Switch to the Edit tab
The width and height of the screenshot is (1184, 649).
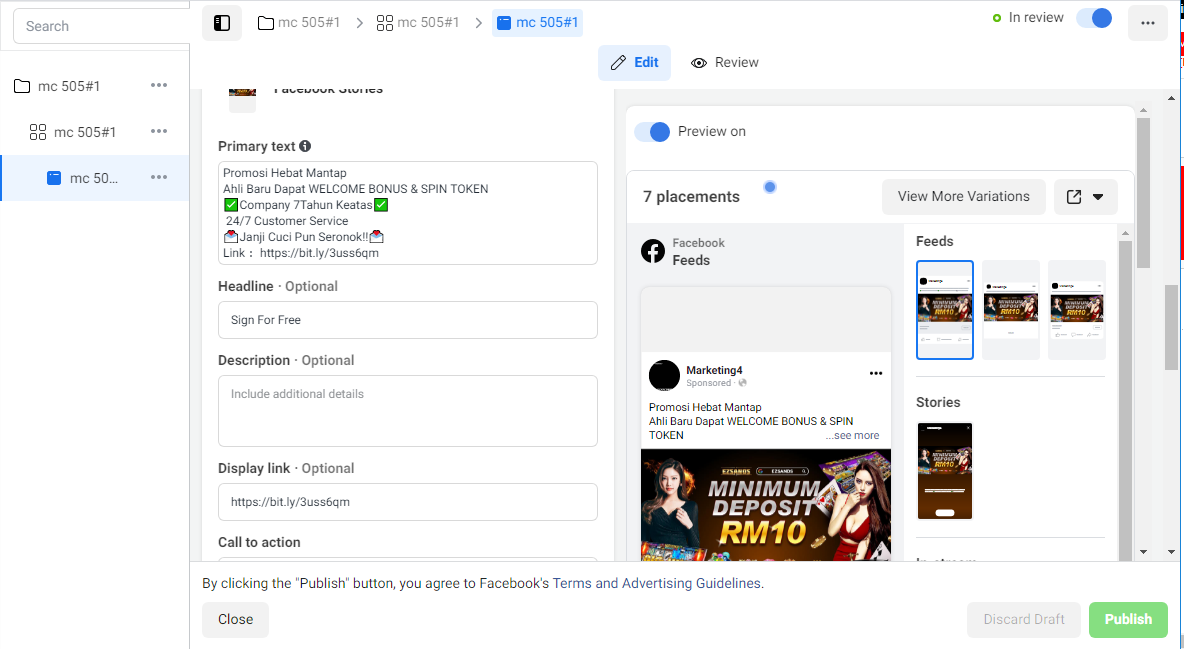click(x=634, y=63)
